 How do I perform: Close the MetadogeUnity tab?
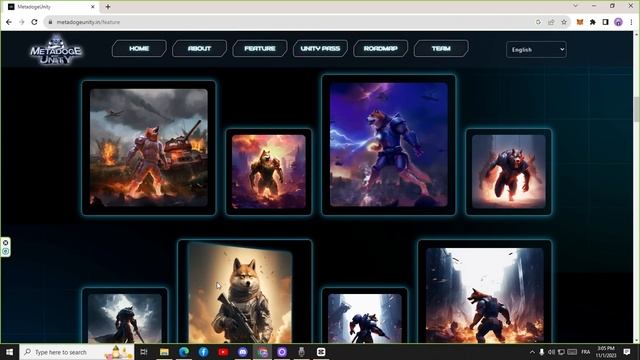tap(93, 7)
